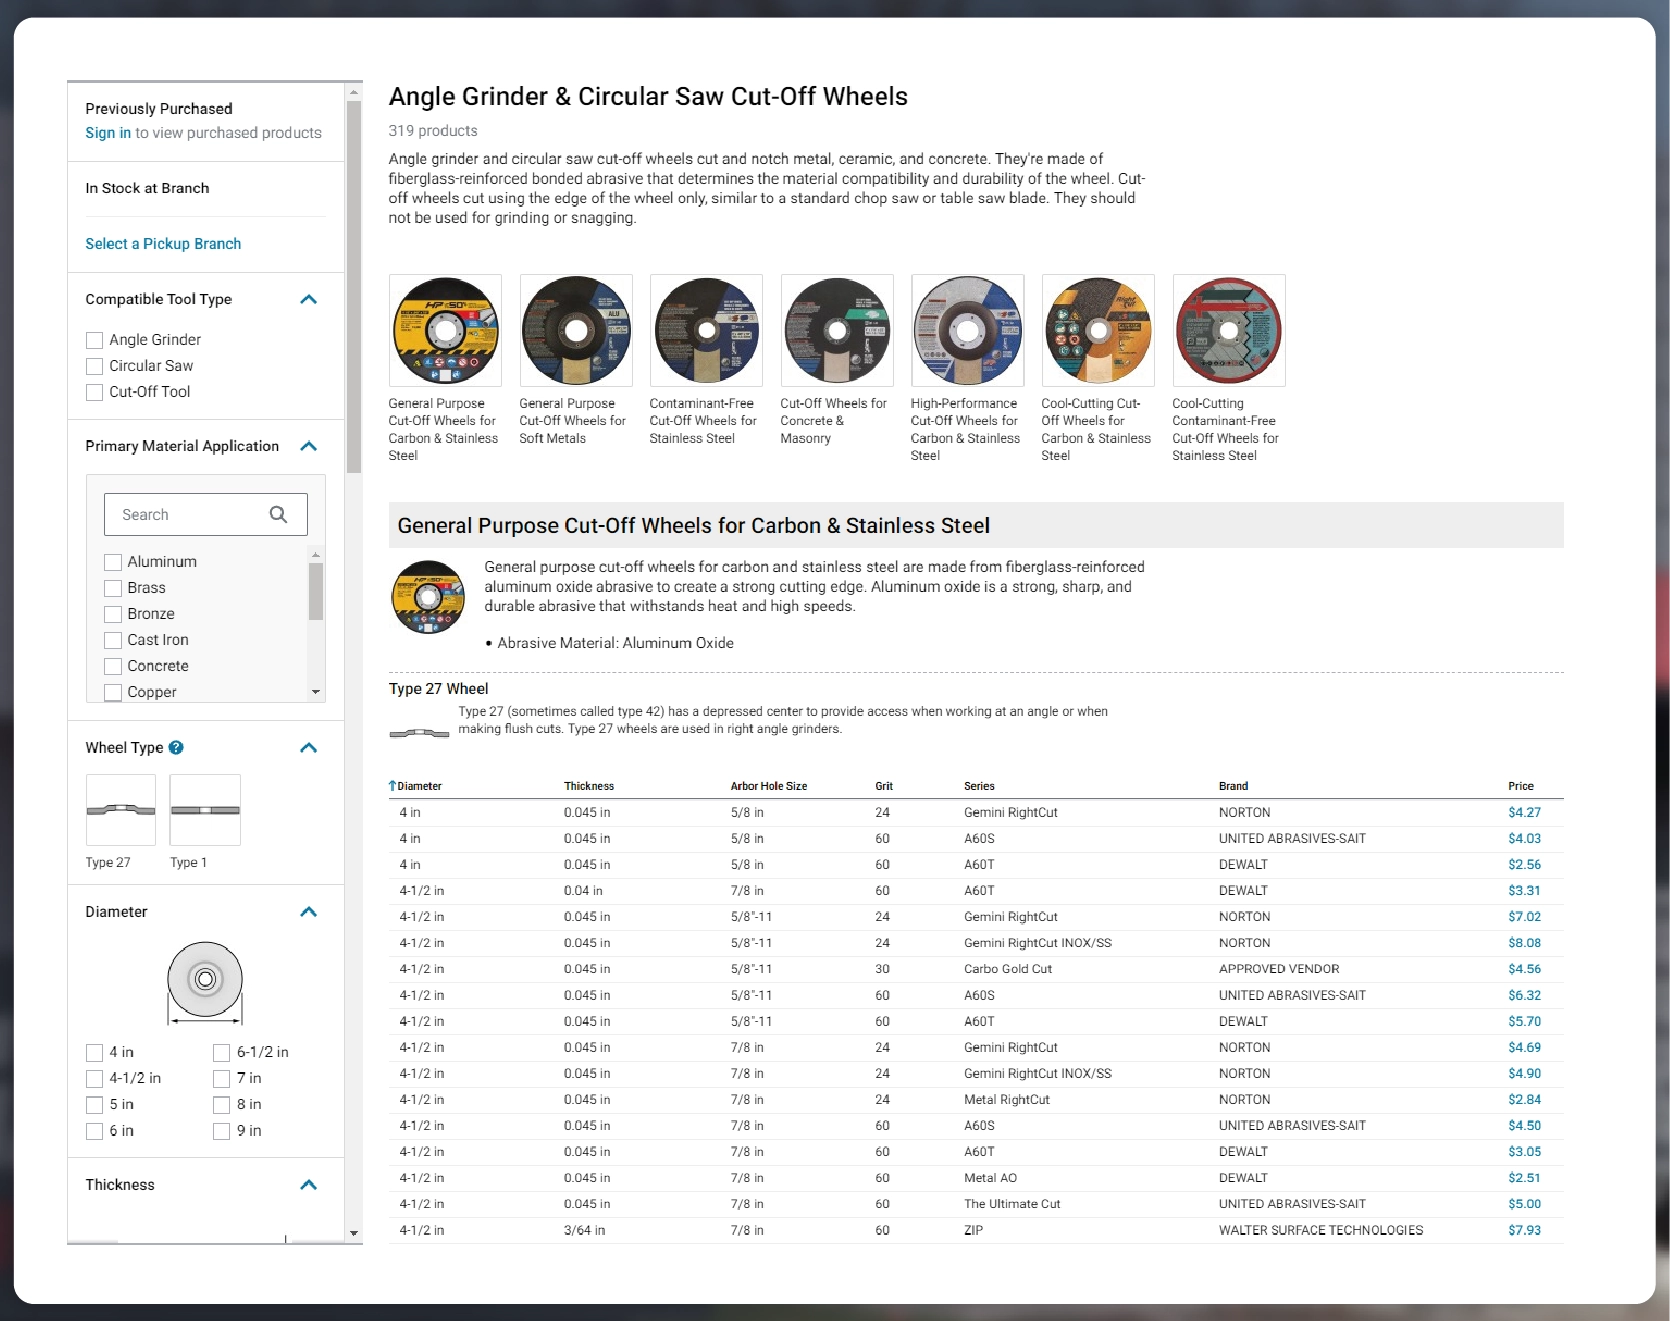This screenshot has height=1321, width=1670.
Task: Click the Metal RightCut series row
Action: (x=975, y=1100)
